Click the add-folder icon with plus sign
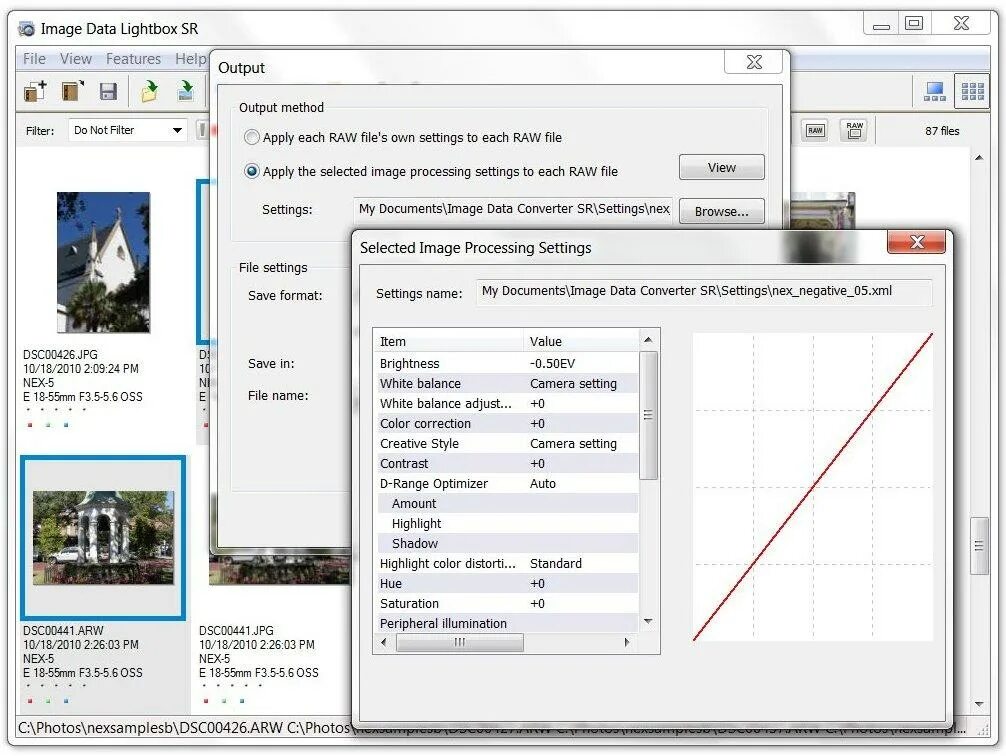 click(35, 91)
